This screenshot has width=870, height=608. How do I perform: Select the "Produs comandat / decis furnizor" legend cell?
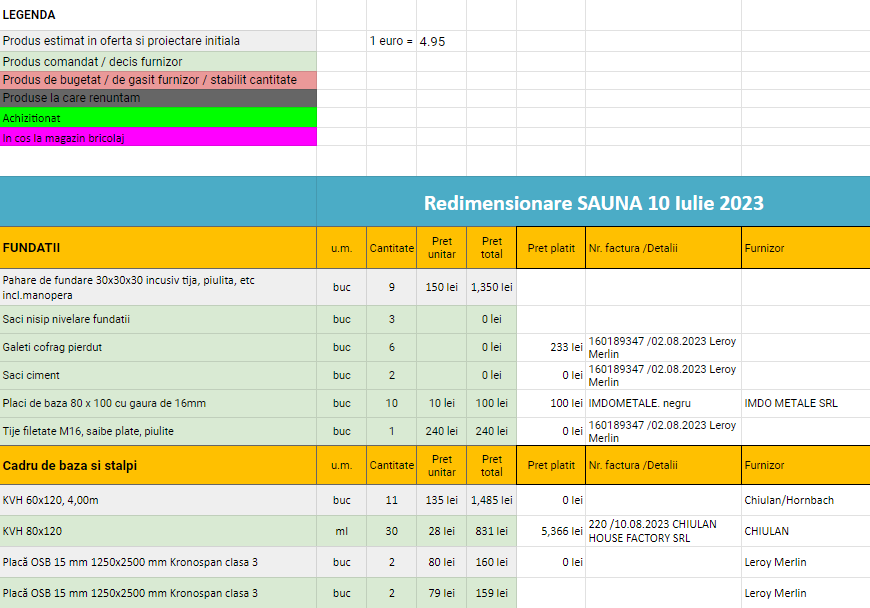tap(158, 61)
